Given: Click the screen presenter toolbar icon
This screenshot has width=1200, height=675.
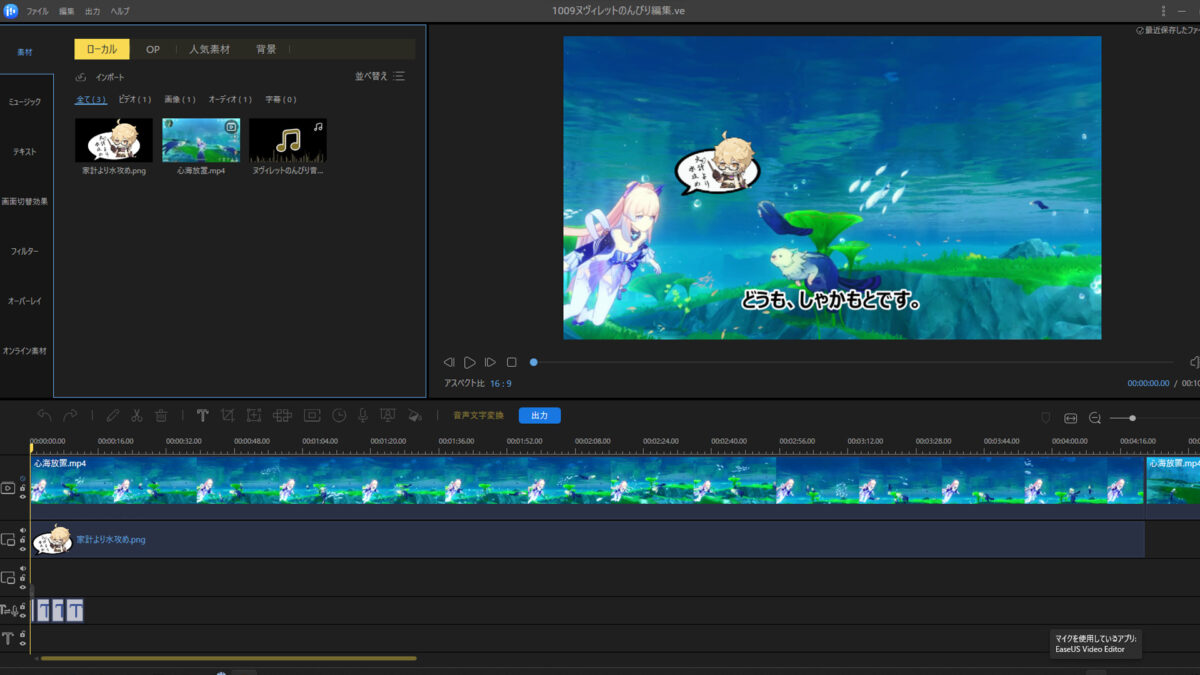Looking at the screenshot, I should click(388, 415).
